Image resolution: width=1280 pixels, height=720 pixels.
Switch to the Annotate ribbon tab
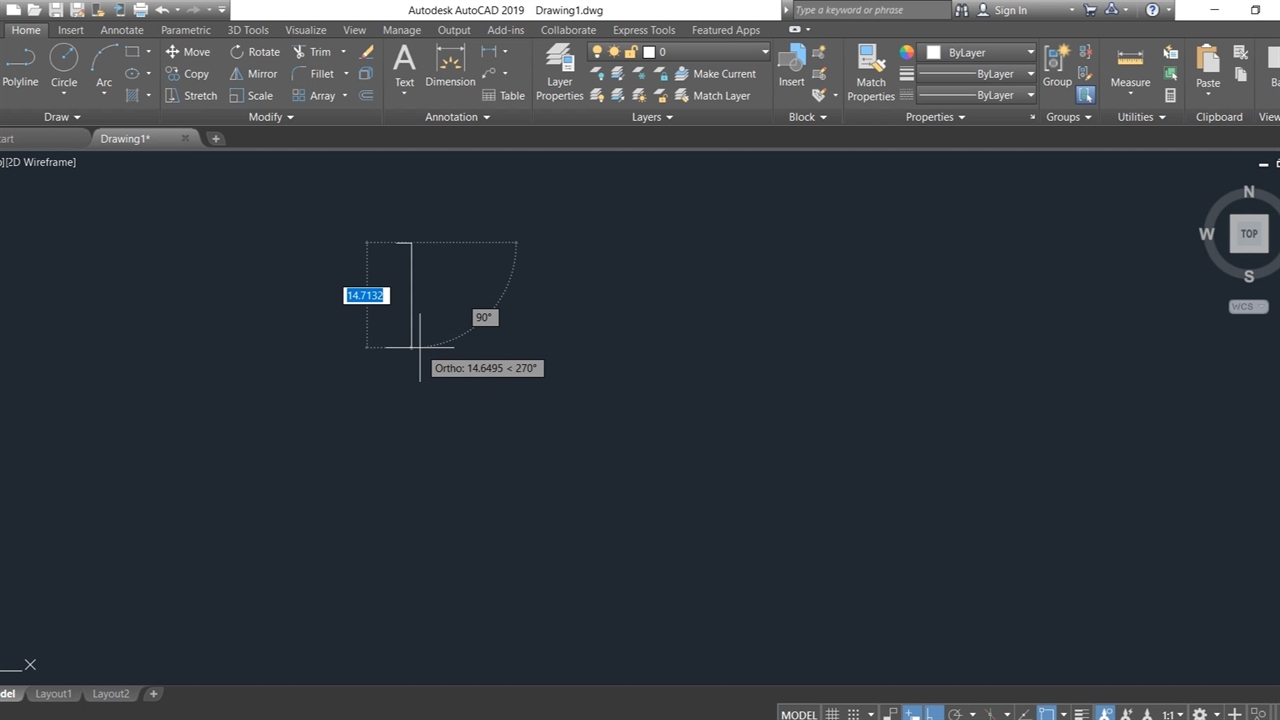[x=122, y=30]
